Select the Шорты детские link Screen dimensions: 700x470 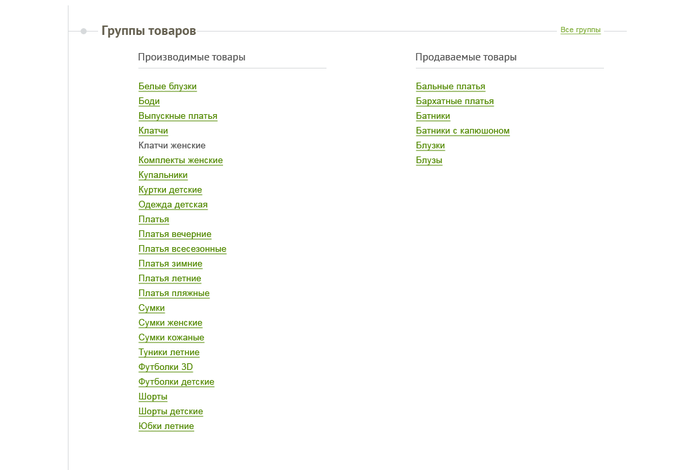pyautogui.click(x=171, y=411)
